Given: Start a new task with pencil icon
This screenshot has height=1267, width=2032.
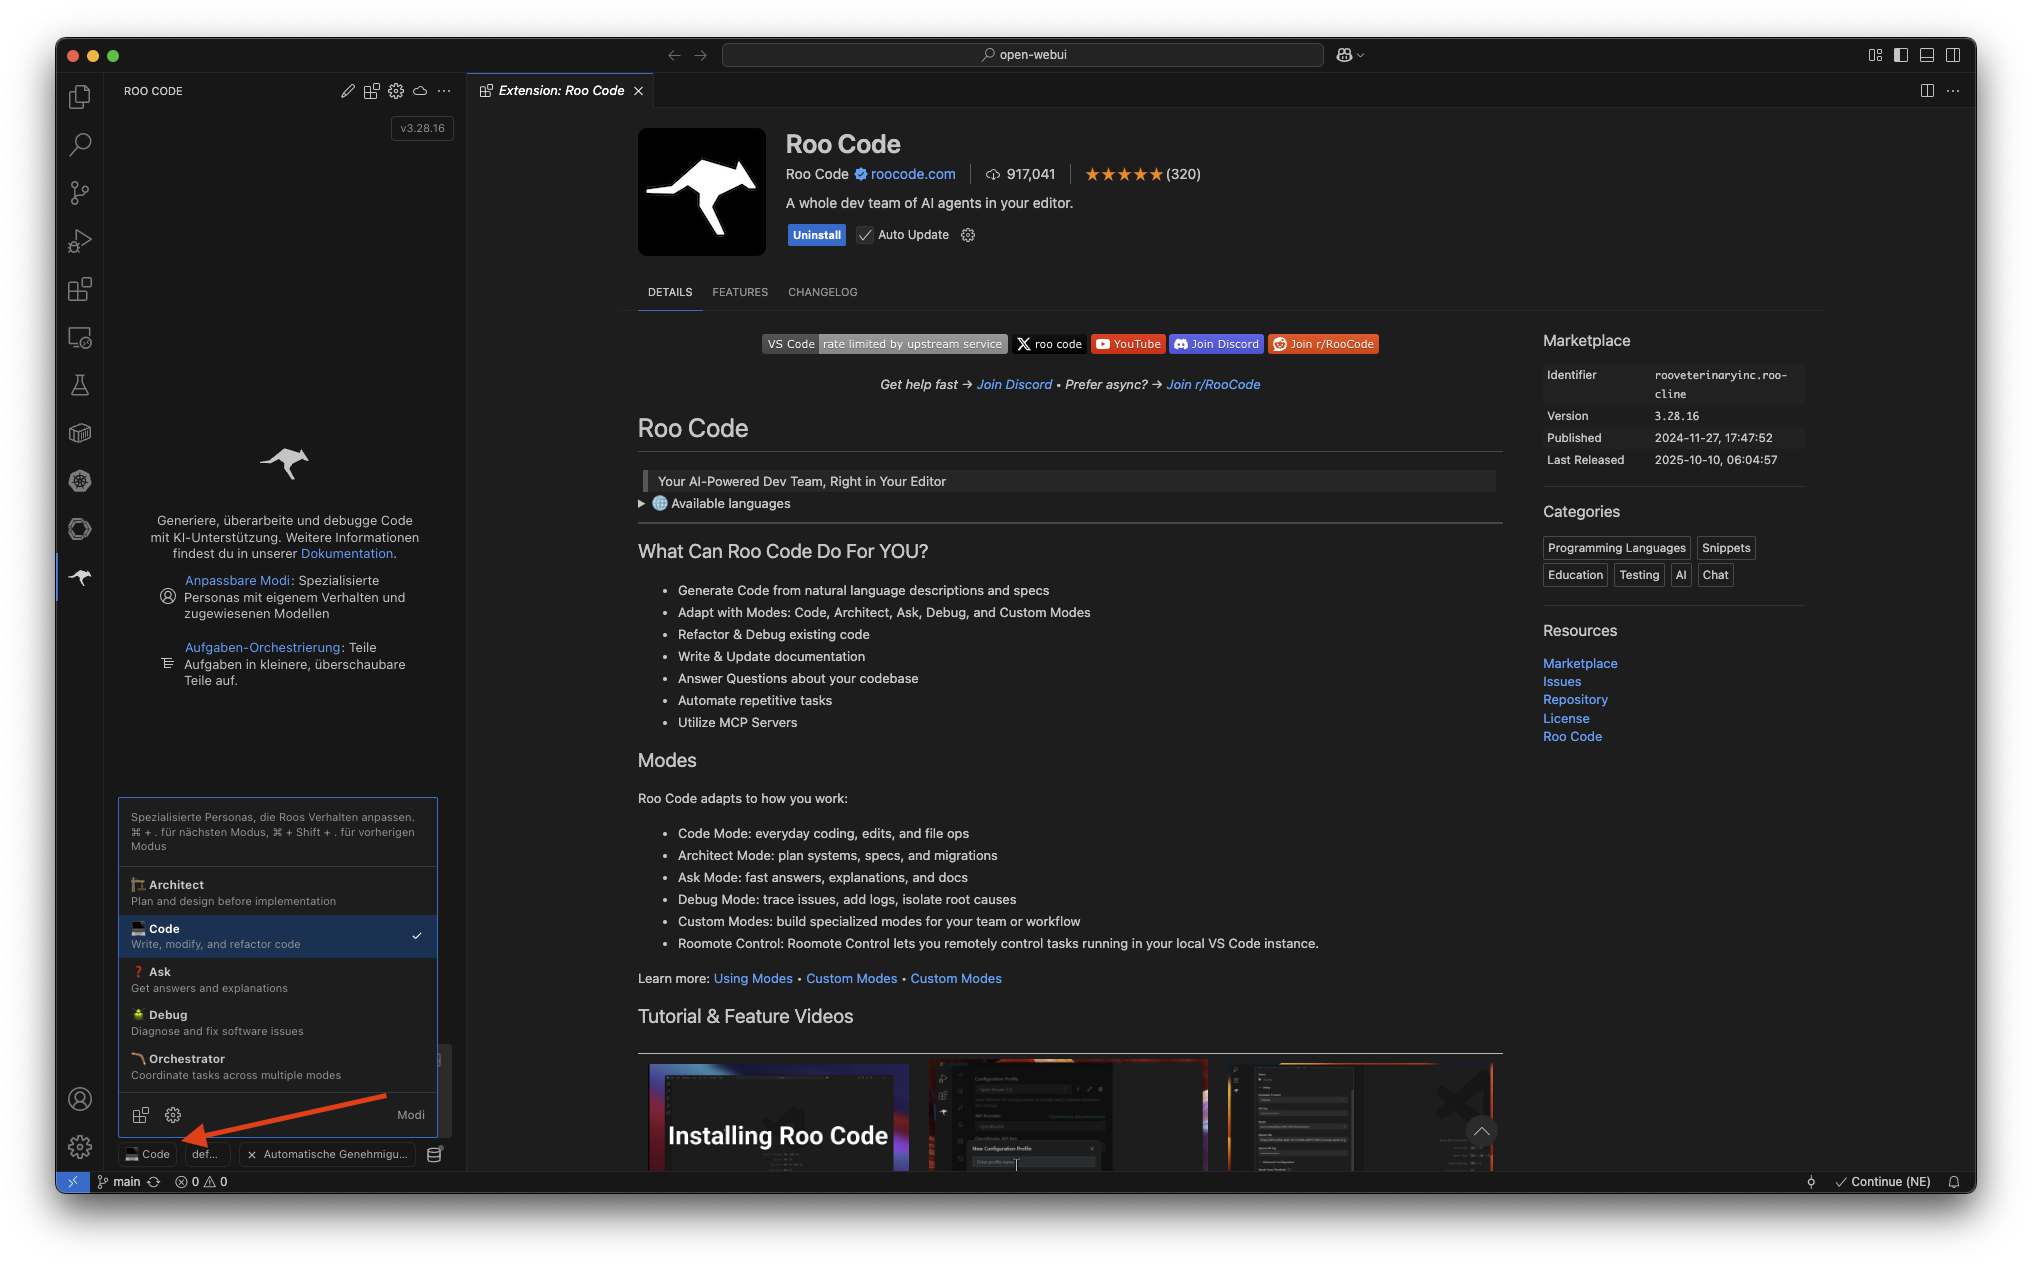Looking at the screenshot, I should pyautogui.click(x=348, y=91).
